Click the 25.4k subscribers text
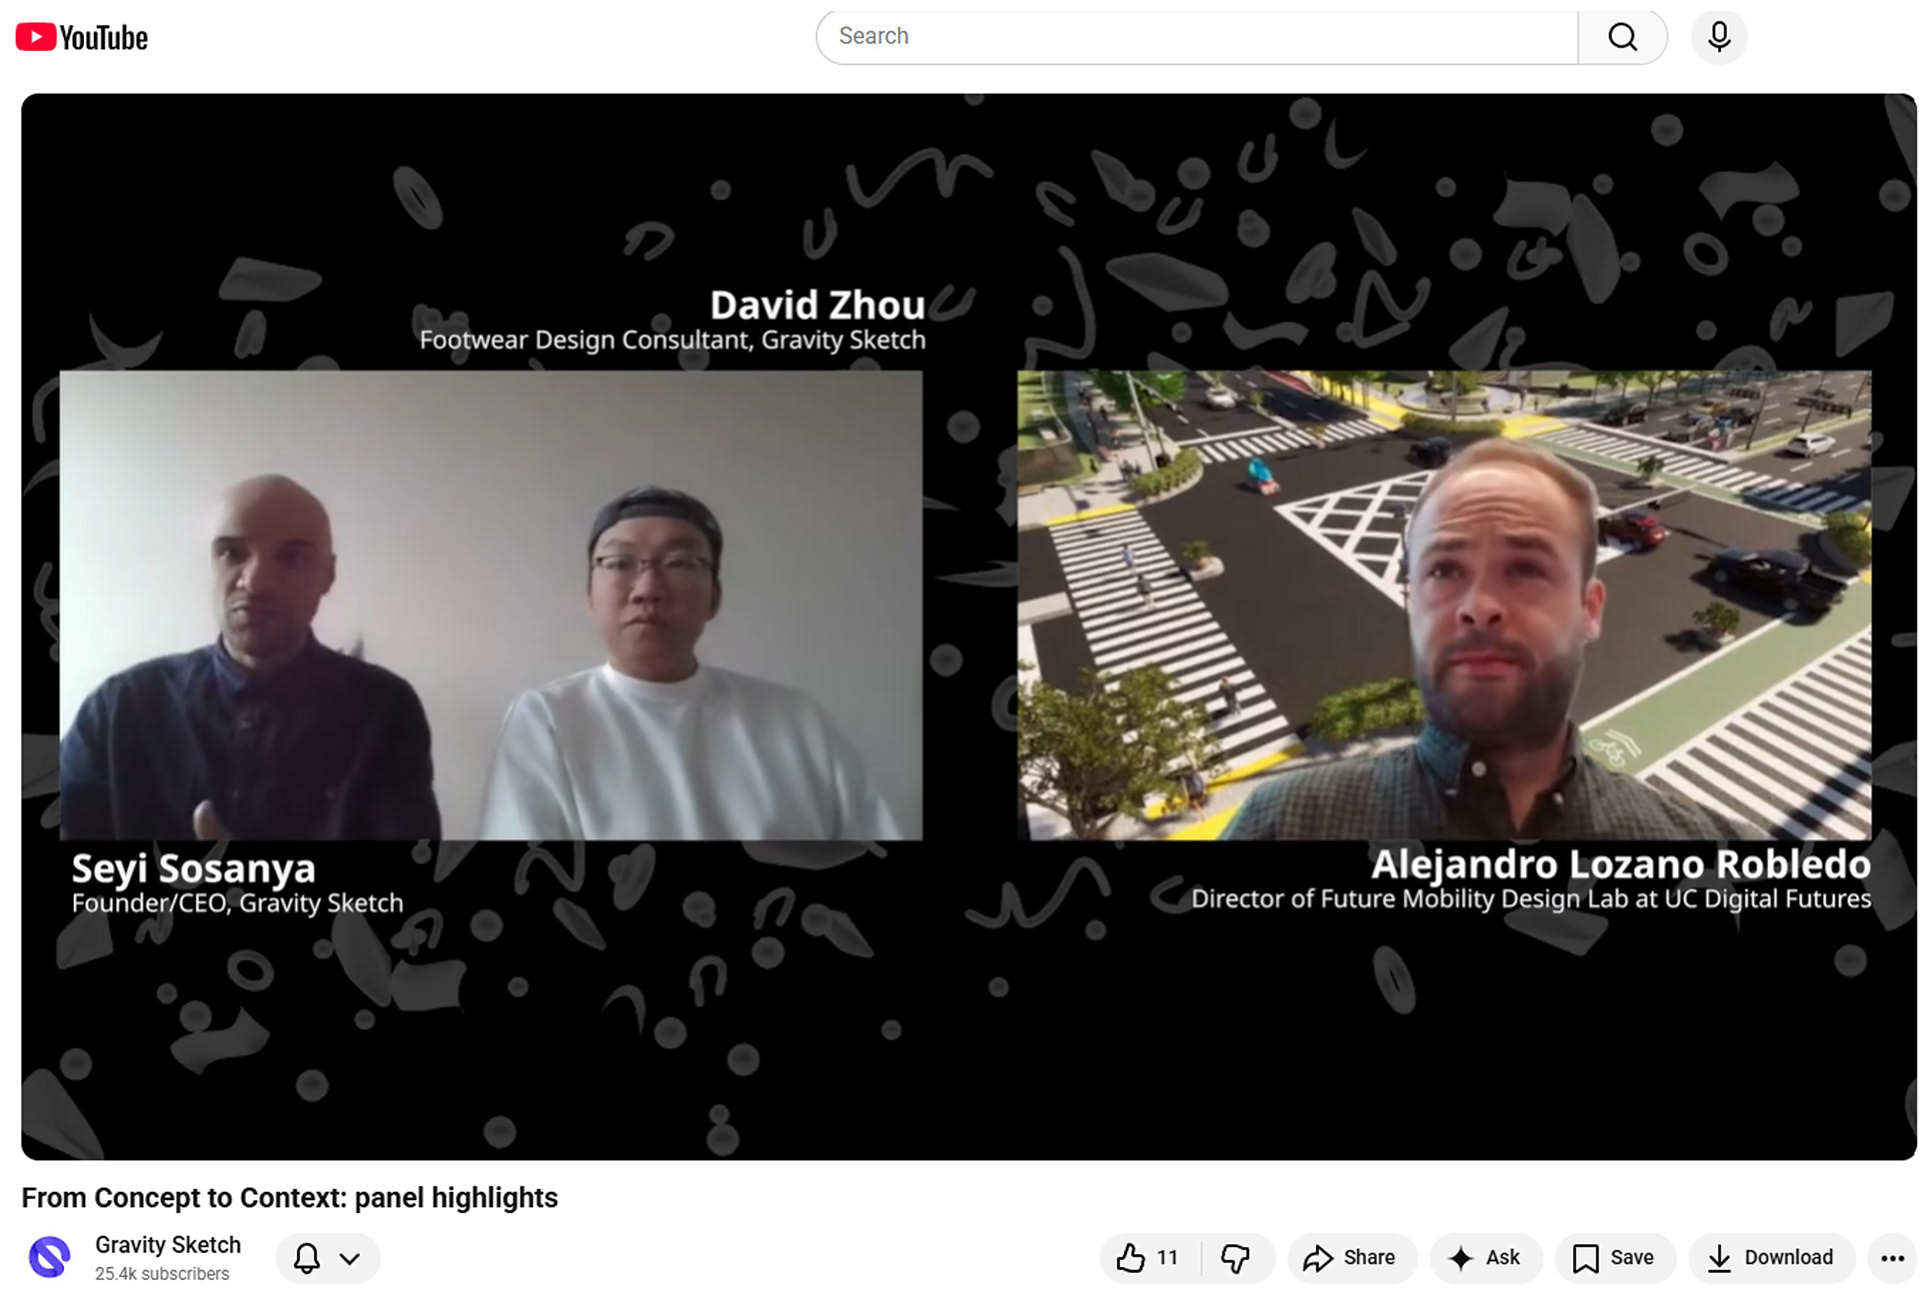This screenshot has height=1298, width=1920. (x=162, y=1273)
